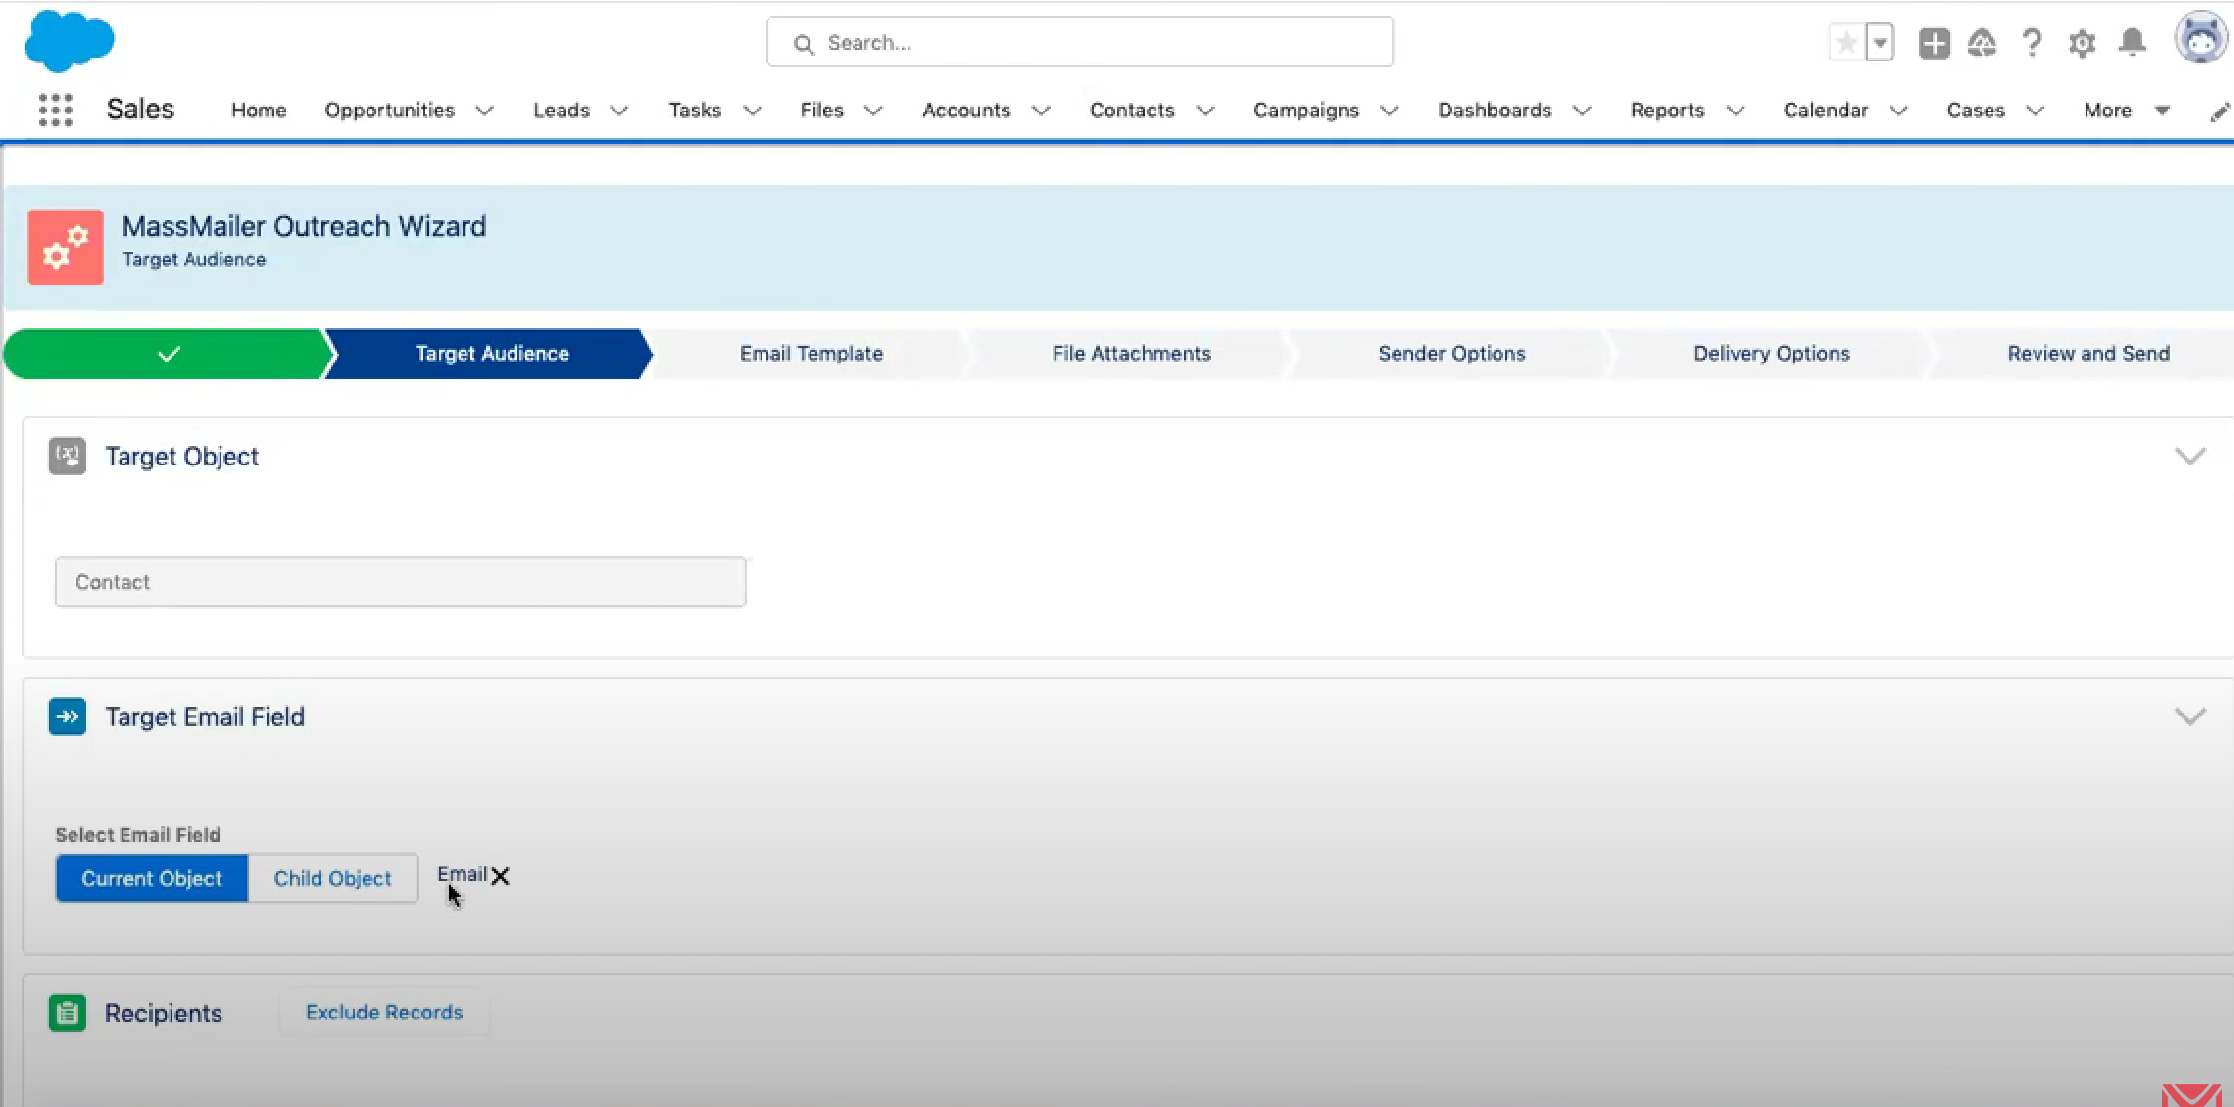Collapse the Target Object section chevron
2234x1107 pixels.
click(x=2190, y=456)
